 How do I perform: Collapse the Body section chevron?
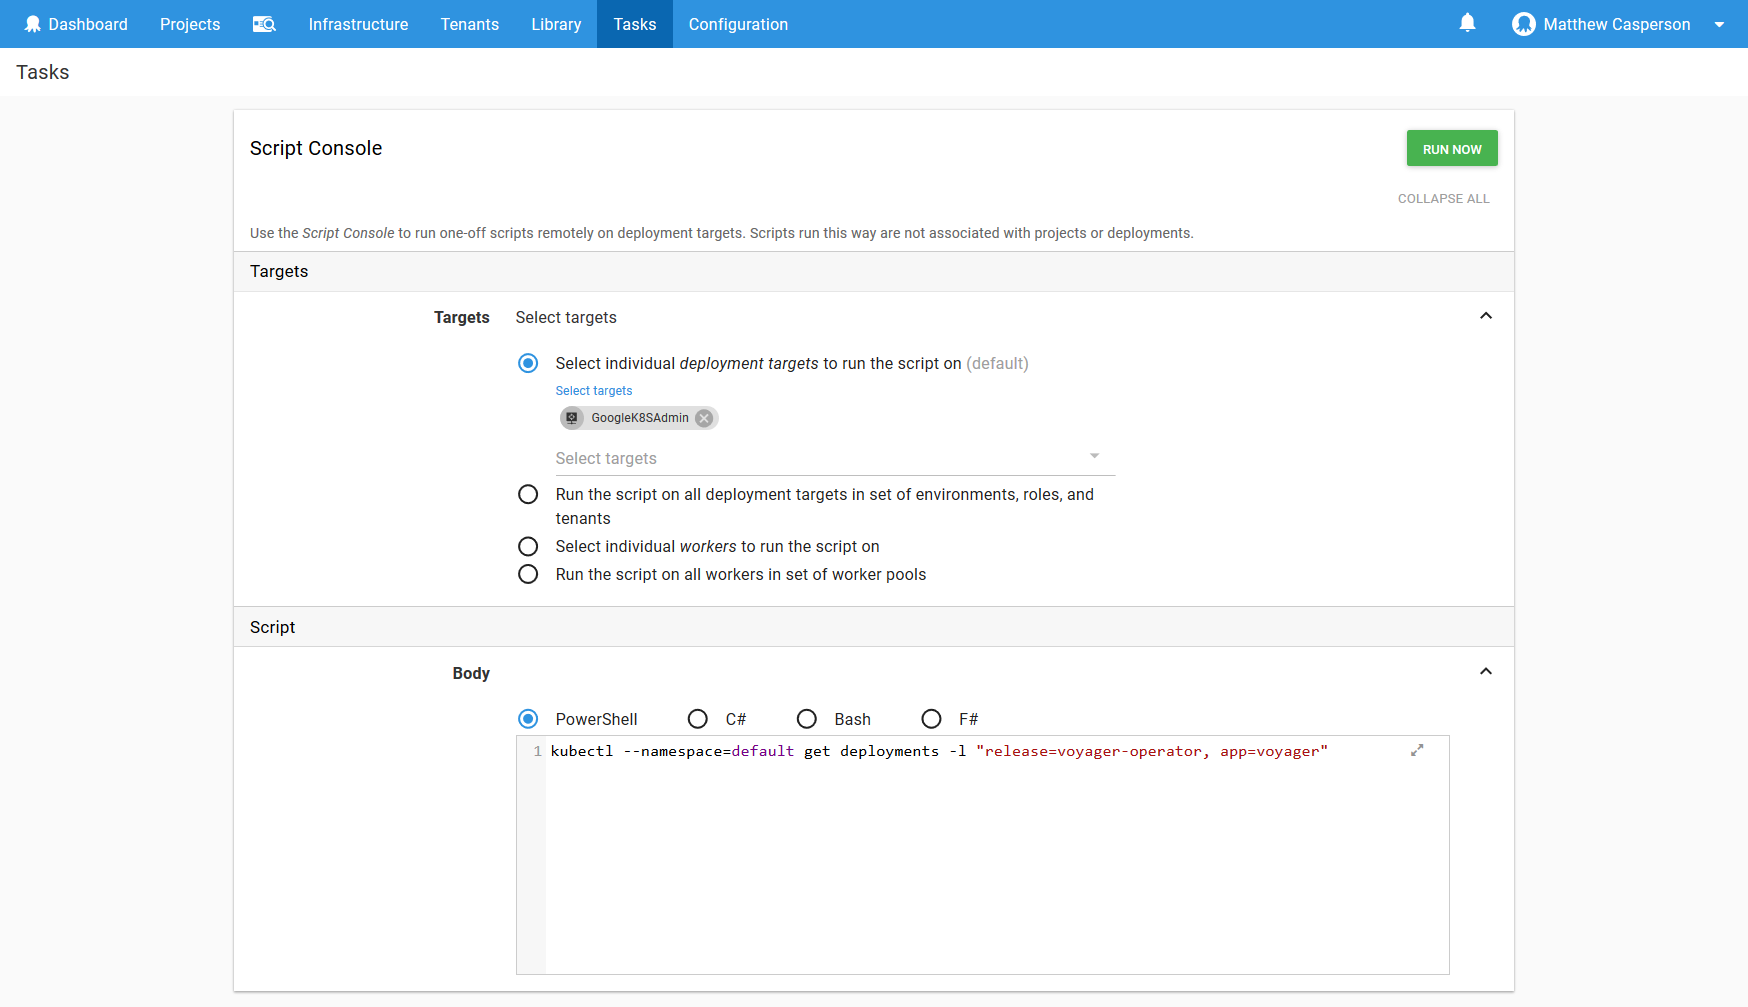click(1485, 672)
